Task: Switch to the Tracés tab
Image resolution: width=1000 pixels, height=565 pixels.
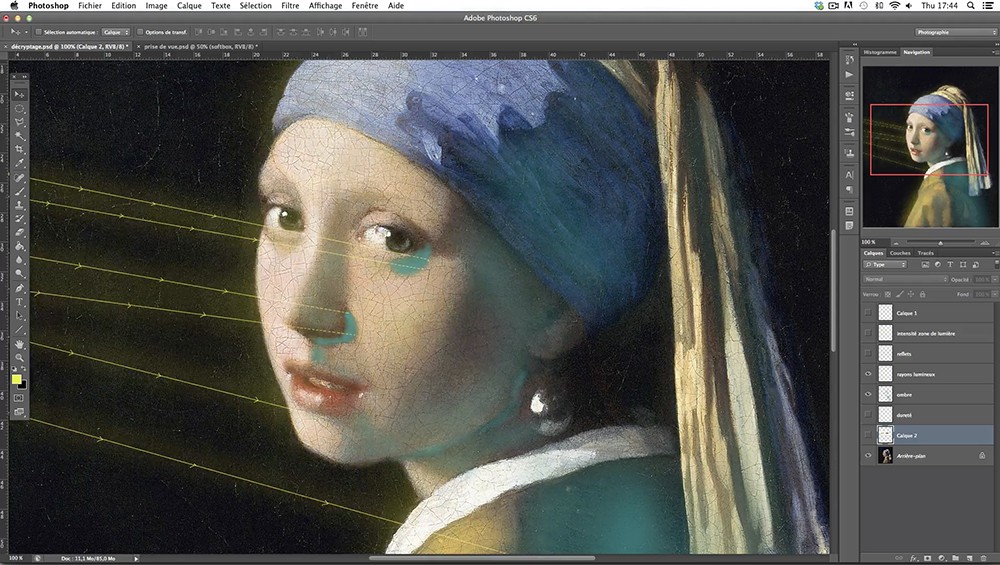Action: (925, 253)
